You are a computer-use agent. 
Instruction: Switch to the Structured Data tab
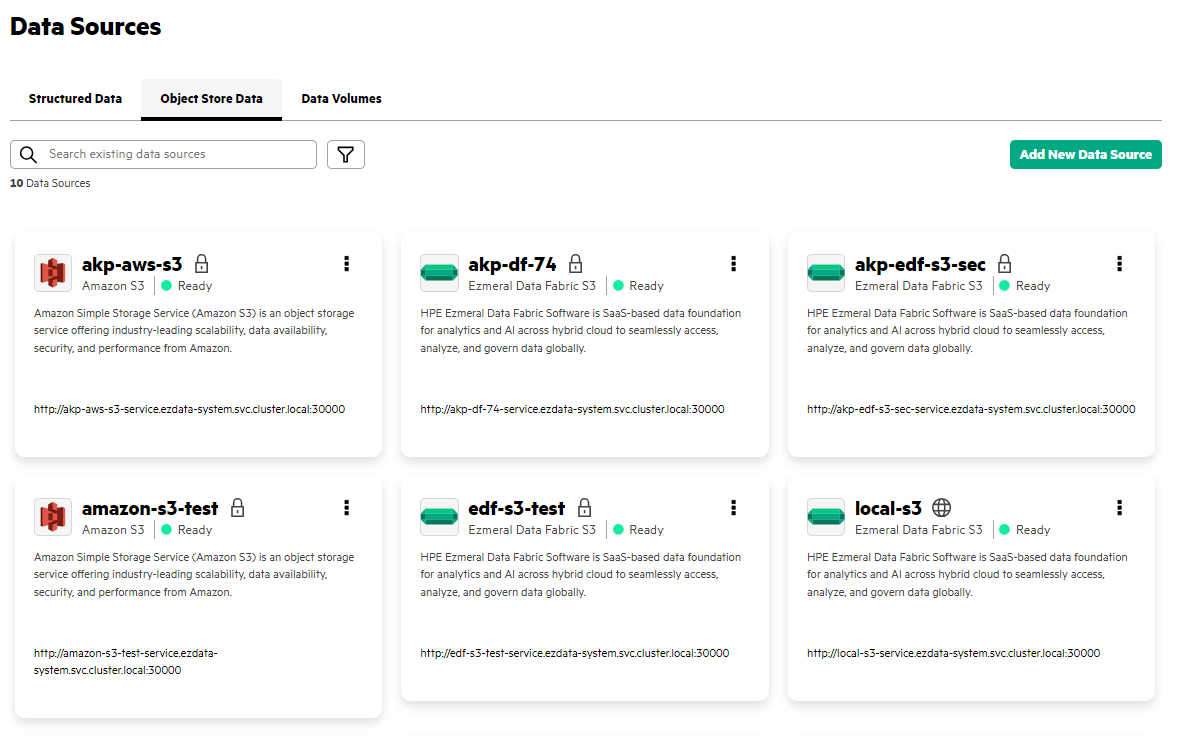[x=74, y=99]
